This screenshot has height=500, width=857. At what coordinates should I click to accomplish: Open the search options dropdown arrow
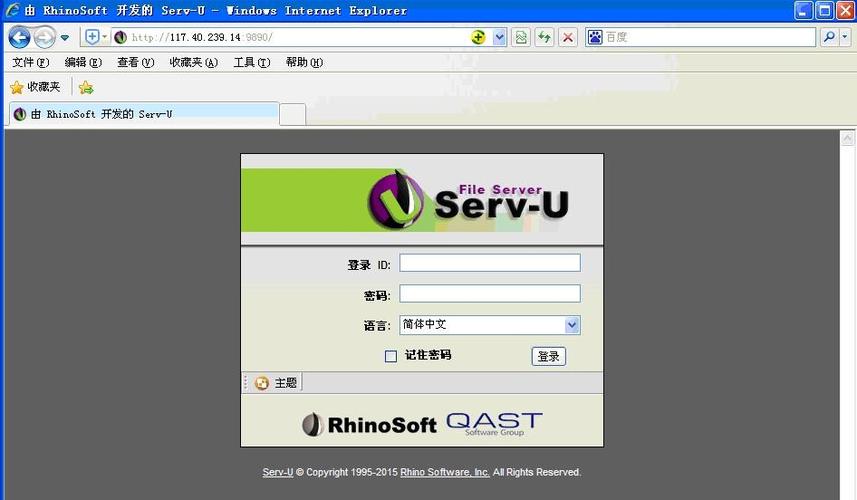coord(845,37)
